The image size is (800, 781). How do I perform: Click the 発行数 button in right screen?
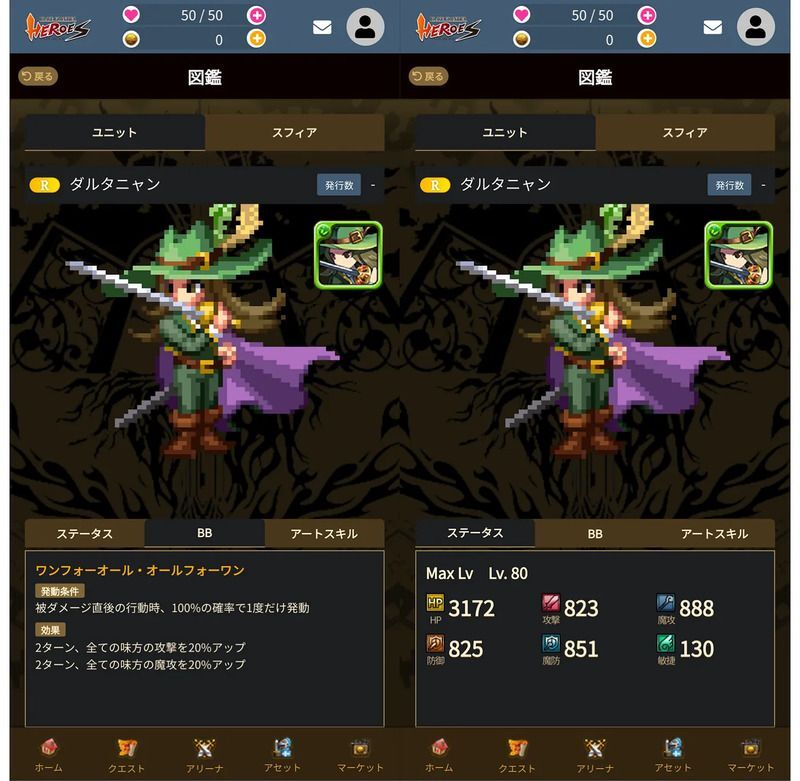[x=730, y=185]
